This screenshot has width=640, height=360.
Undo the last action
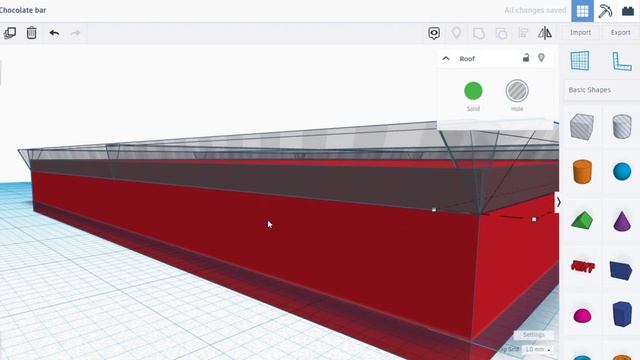tap(54, 33)
